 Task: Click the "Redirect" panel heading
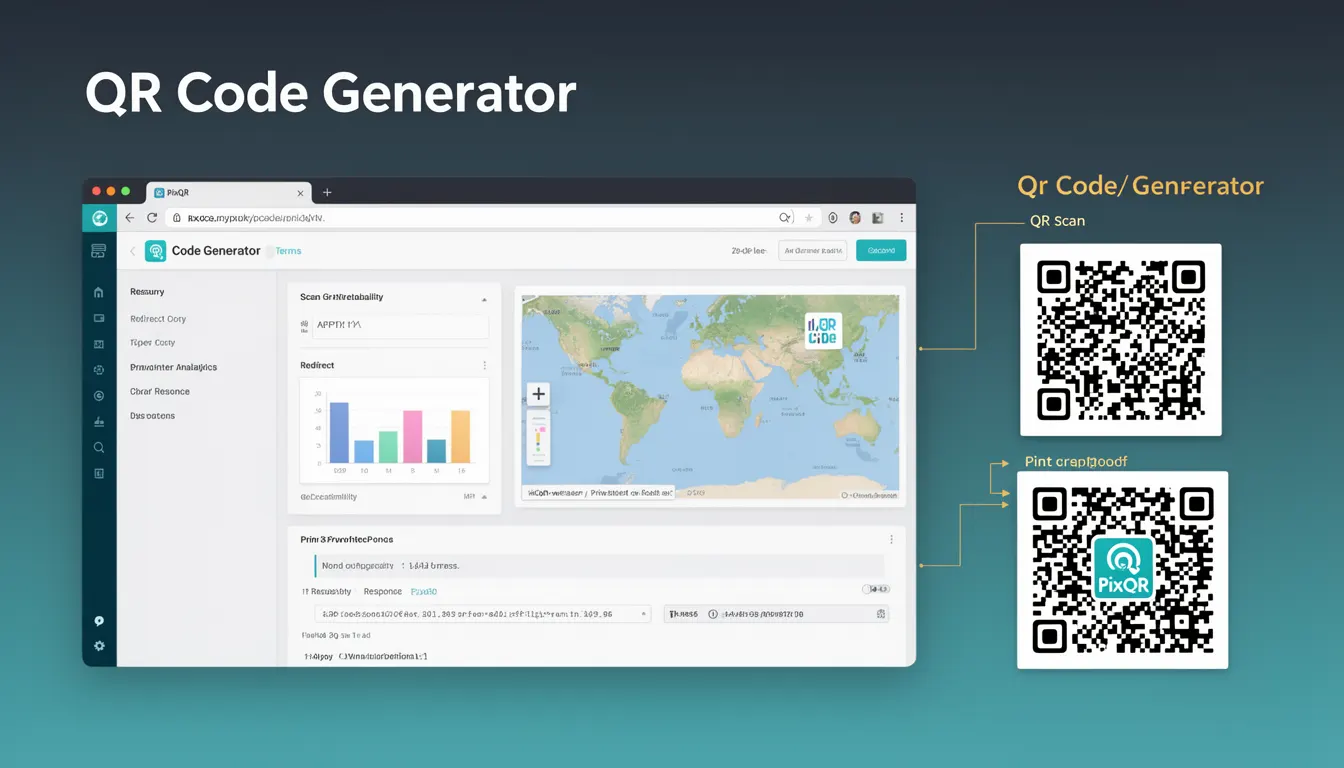point(317,366)
